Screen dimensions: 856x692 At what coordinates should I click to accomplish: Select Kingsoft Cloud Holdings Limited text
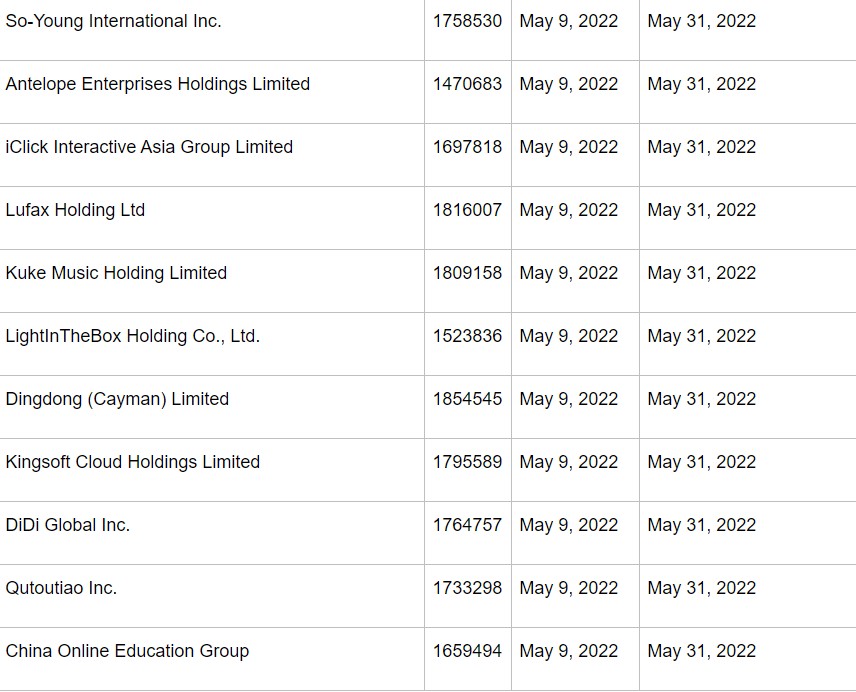pos(132,462)
